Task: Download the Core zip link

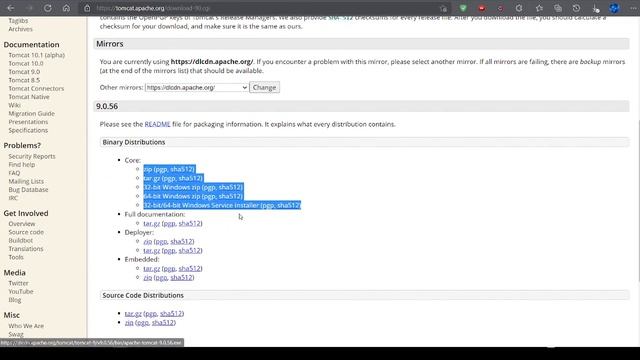Action: coord(148,169)
